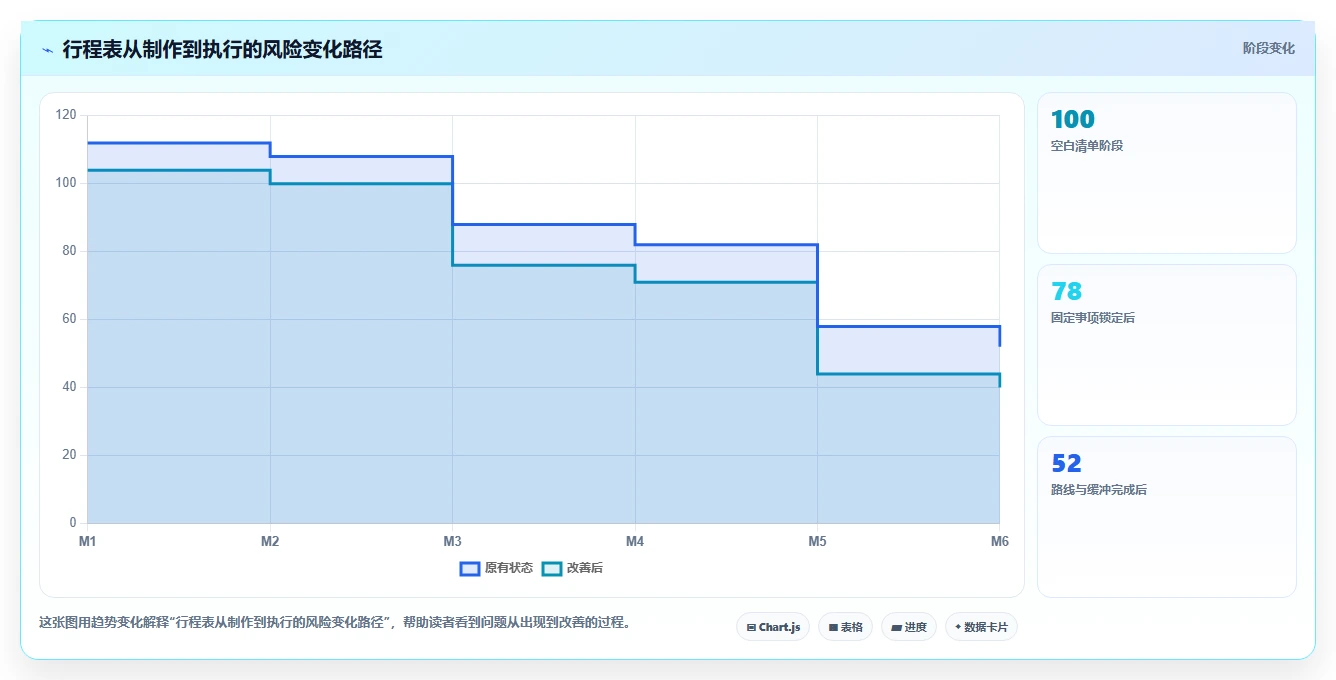Click the chart description sentence below the chart
This screenshot has width=1336, height=680.
click(x=335, y=622)
